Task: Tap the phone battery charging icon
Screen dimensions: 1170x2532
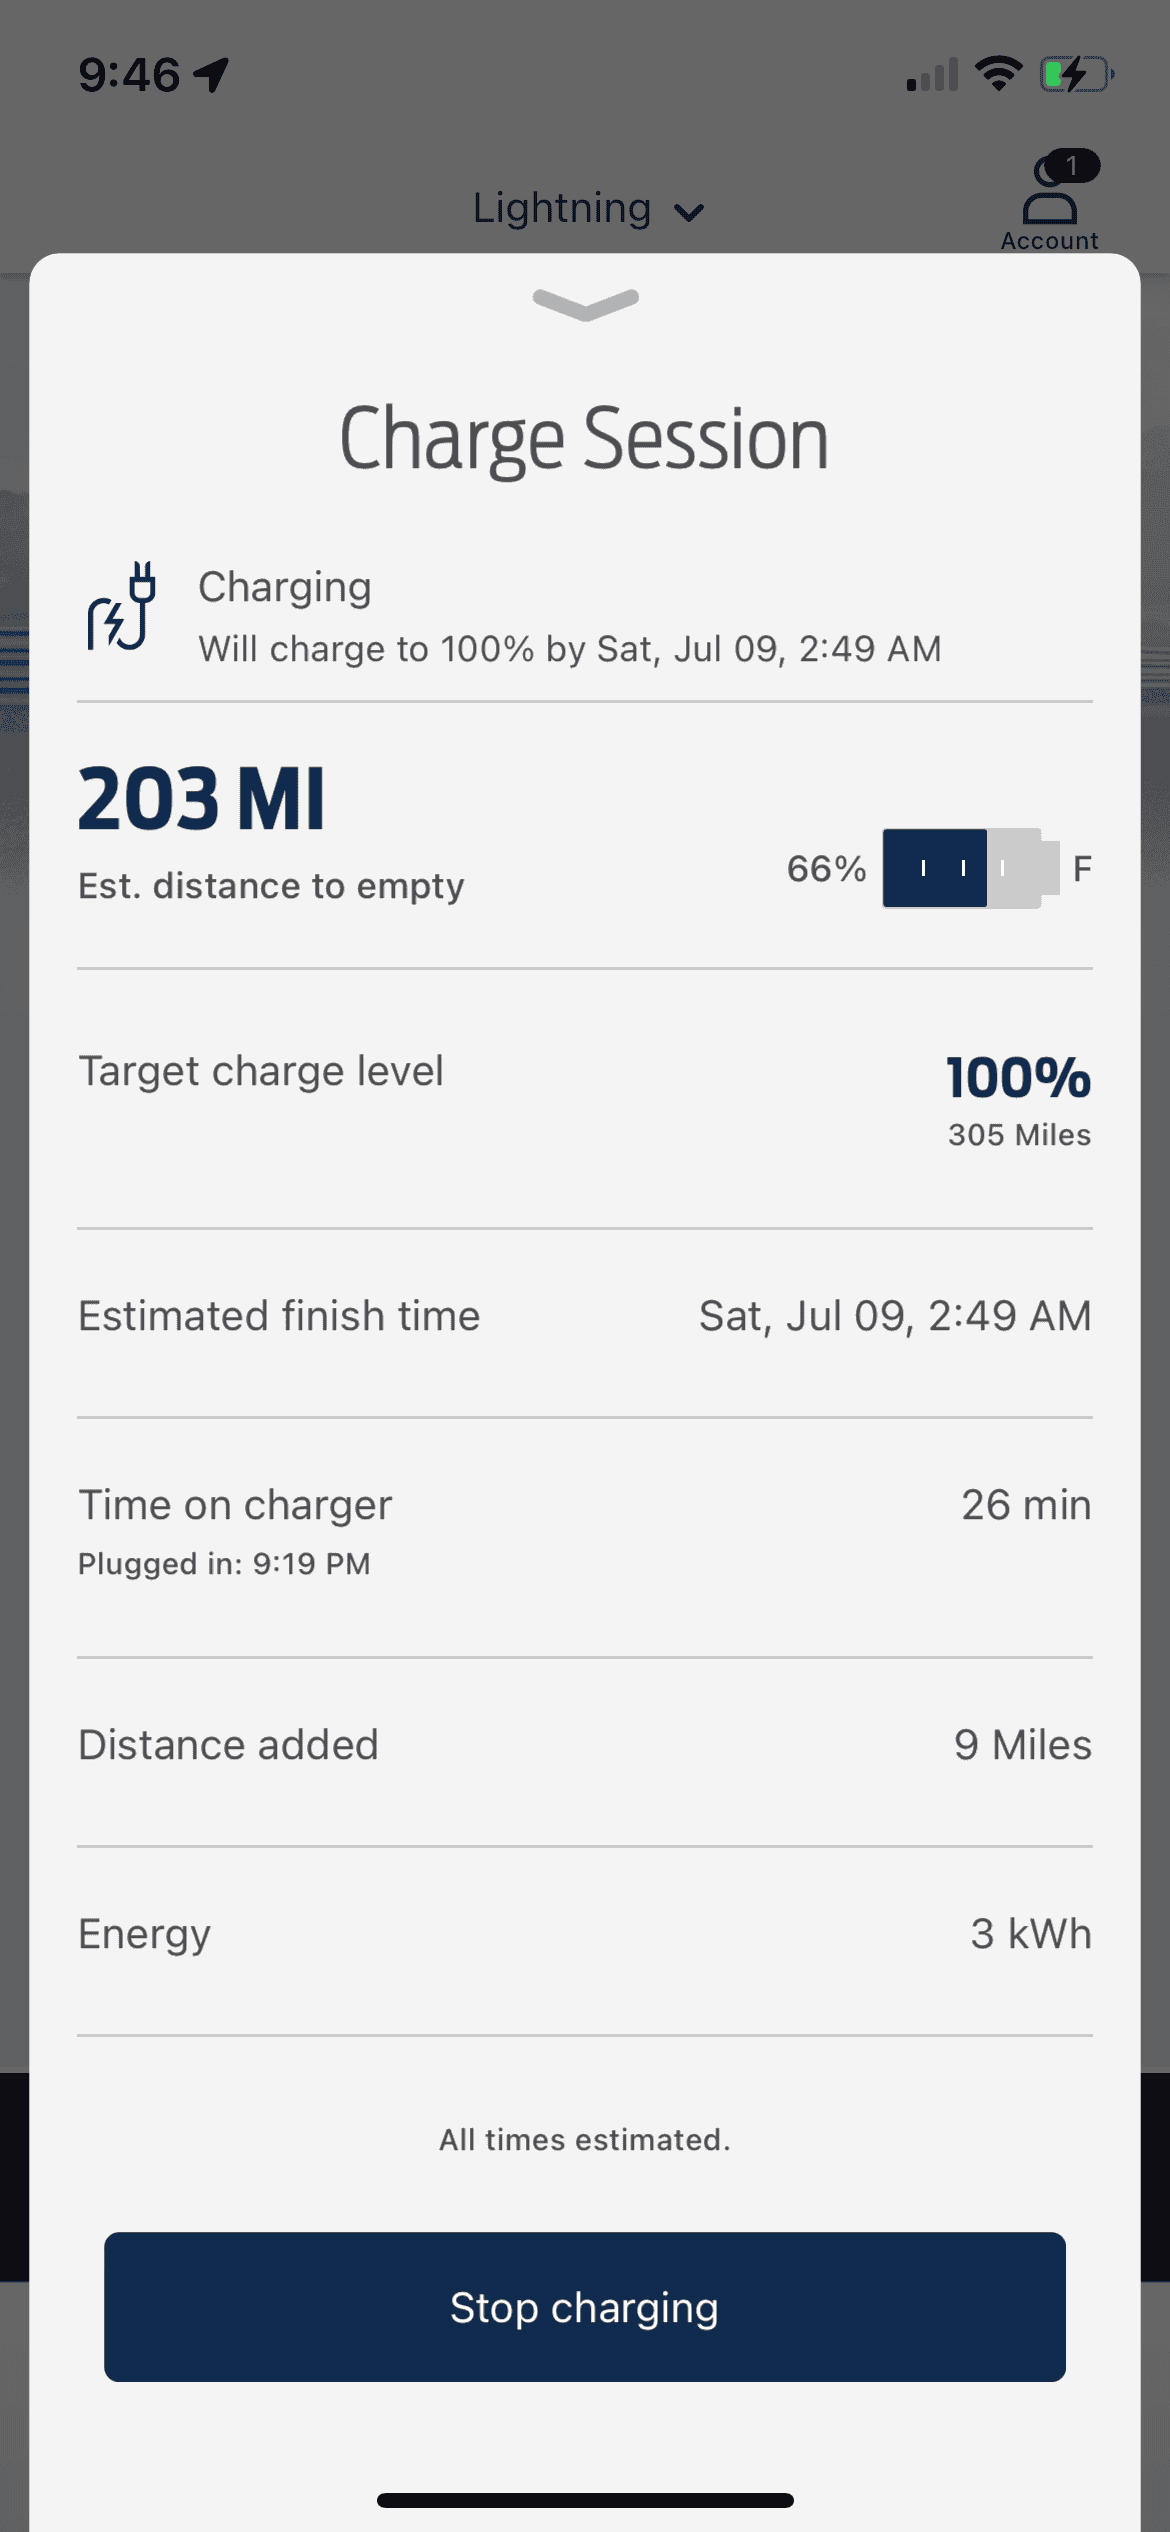Action: click(1076, 74)
